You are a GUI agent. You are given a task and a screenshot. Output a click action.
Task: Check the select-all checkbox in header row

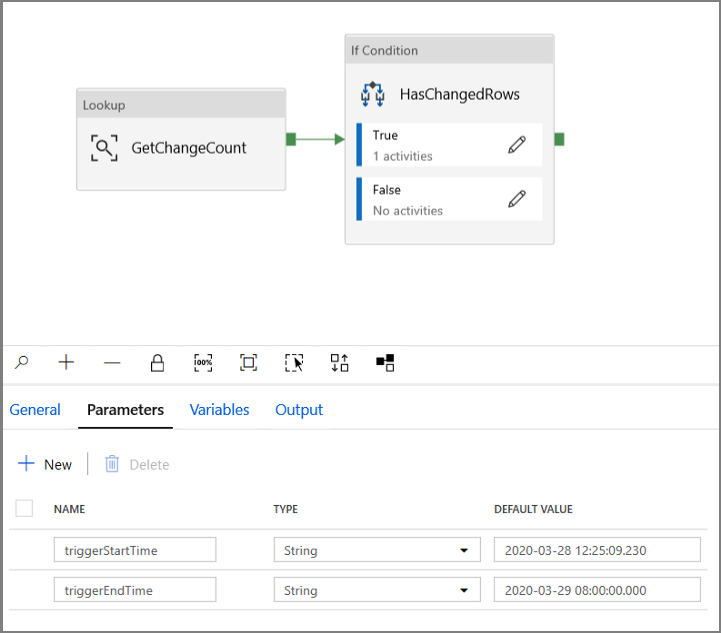[25, 509]
